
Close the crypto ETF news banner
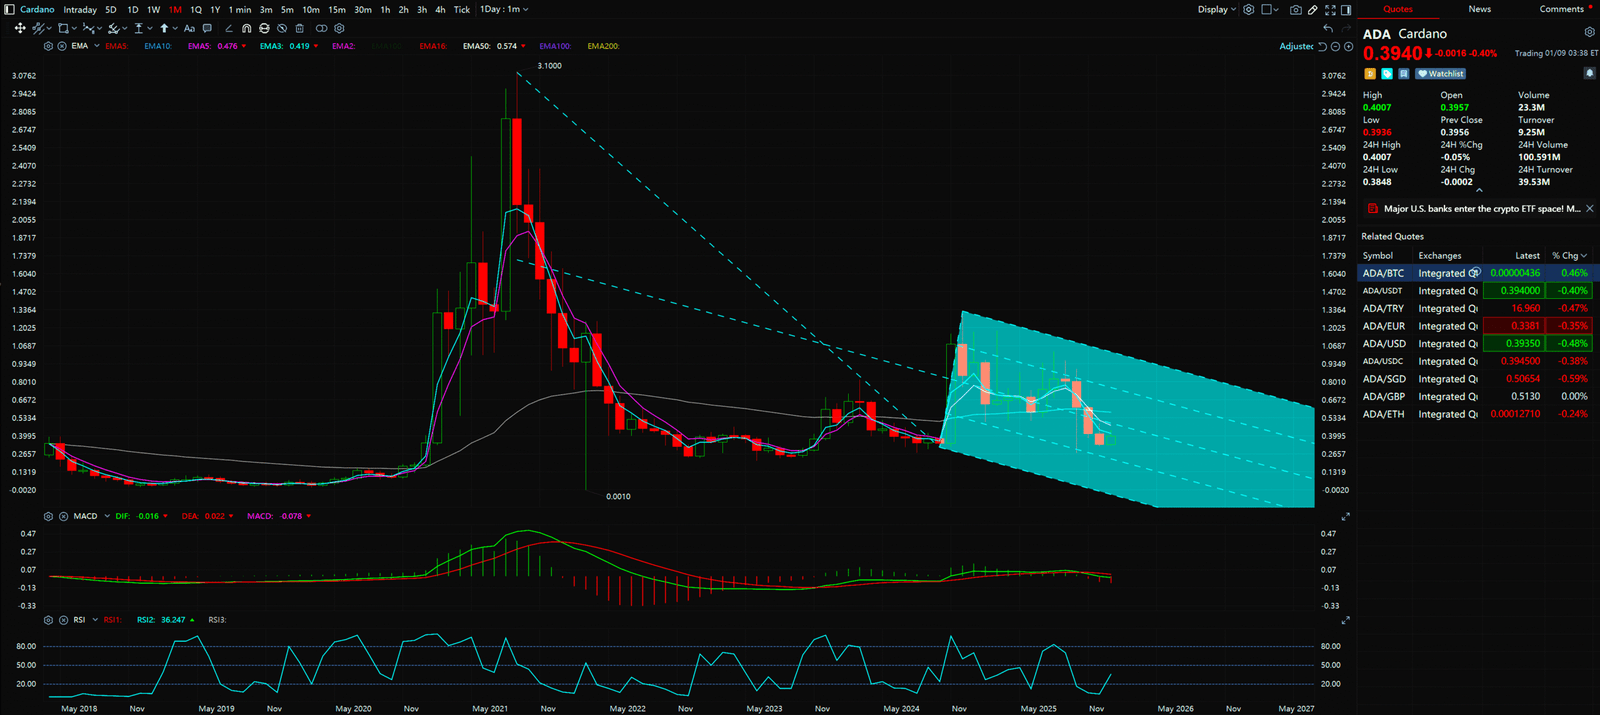tap(1590, 209)
